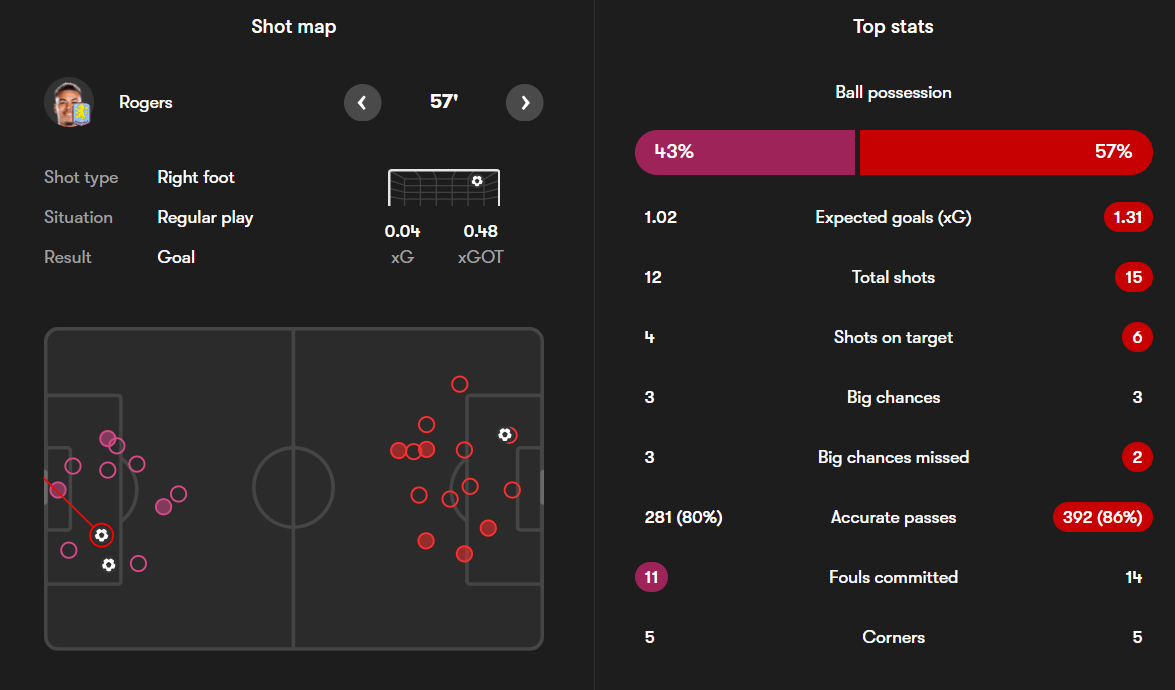
Task: Select the goal ball marker on the right half
Action: pos(505,435)
